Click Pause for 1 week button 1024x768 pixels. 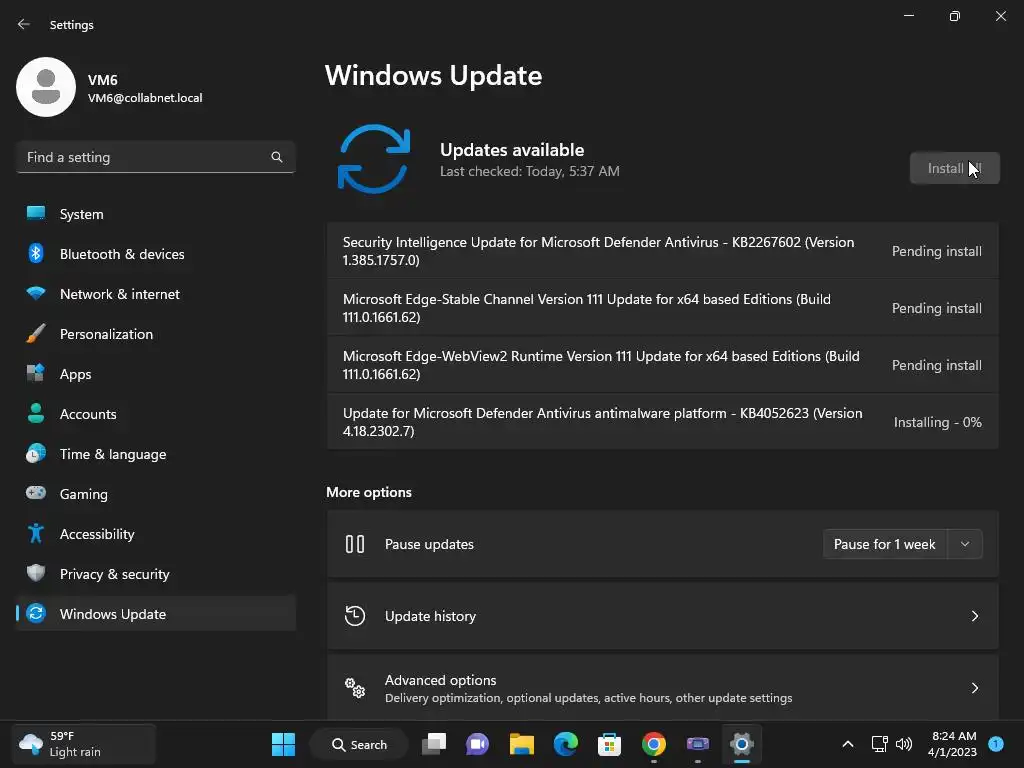pos(884,544)
